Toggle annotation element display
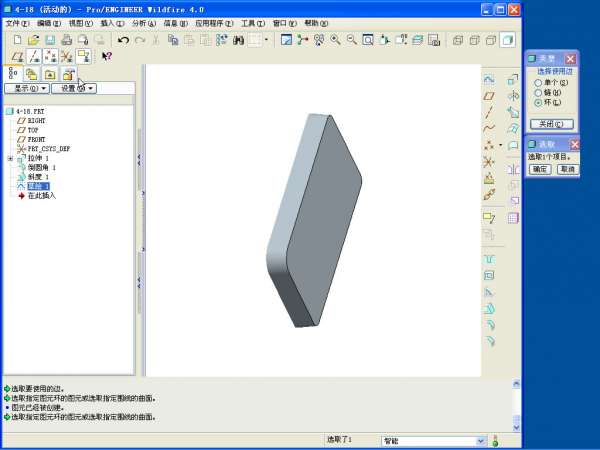 [x=83, y=56]
